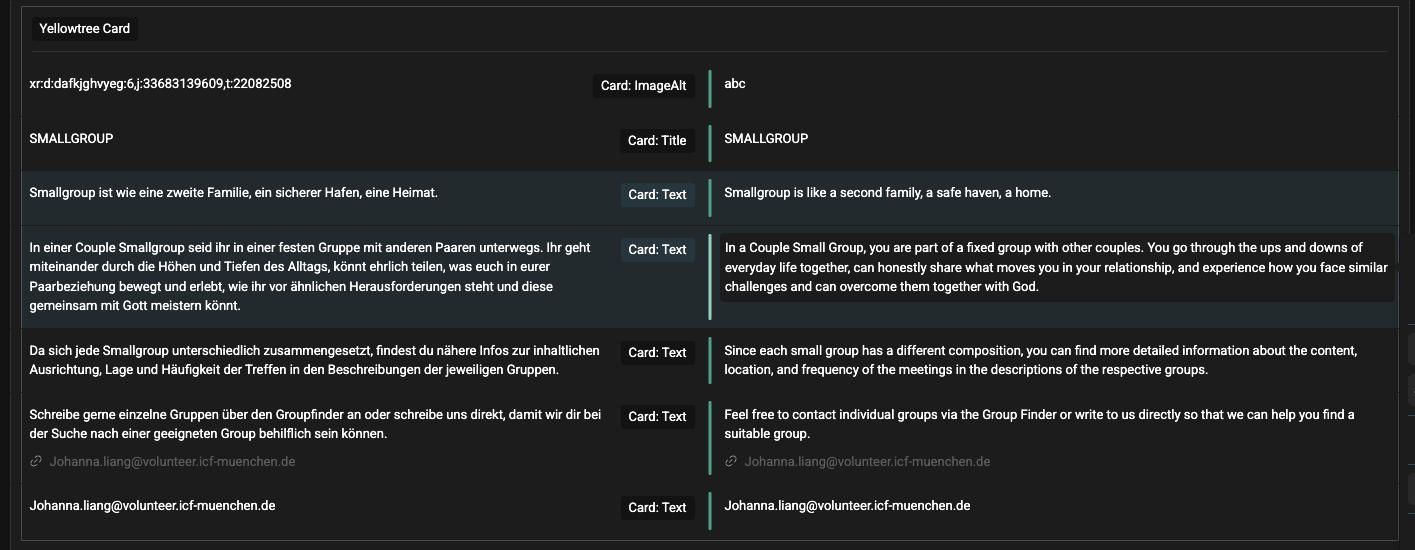Open the greyed email link under "Feel free to contact"
Viewport: 1415px width, 550px height.
pos(867,462)
